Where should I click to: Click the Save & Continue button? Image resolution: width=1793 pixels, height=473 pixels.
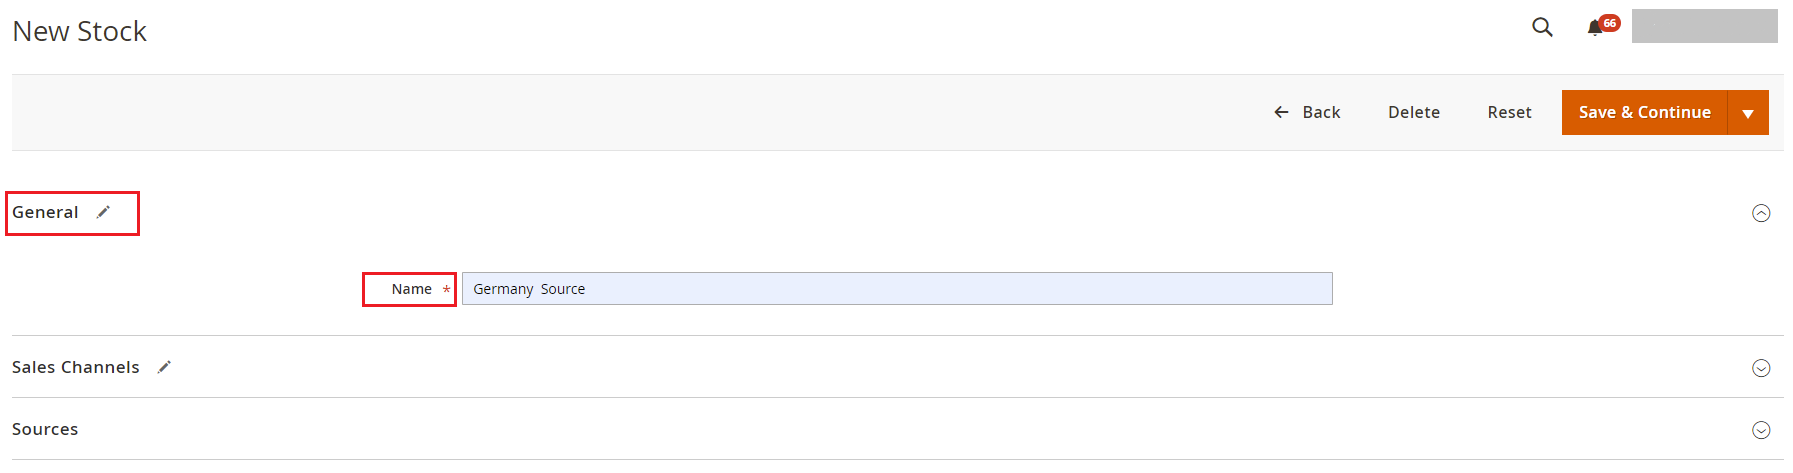click(x=1644, y=112)
